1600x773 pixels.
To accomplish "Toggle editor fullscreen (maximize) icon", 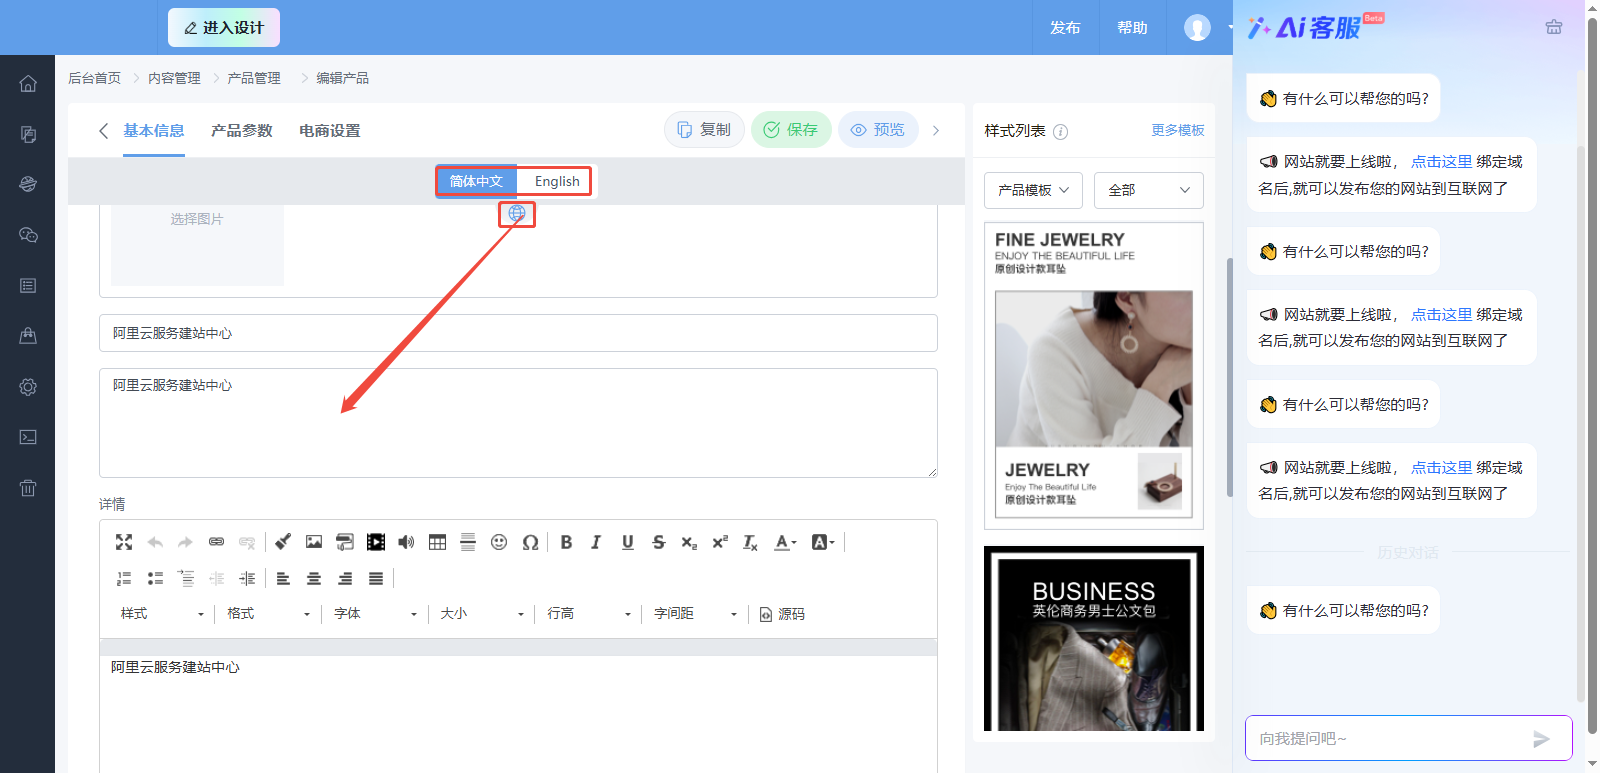I will [124, 542].
